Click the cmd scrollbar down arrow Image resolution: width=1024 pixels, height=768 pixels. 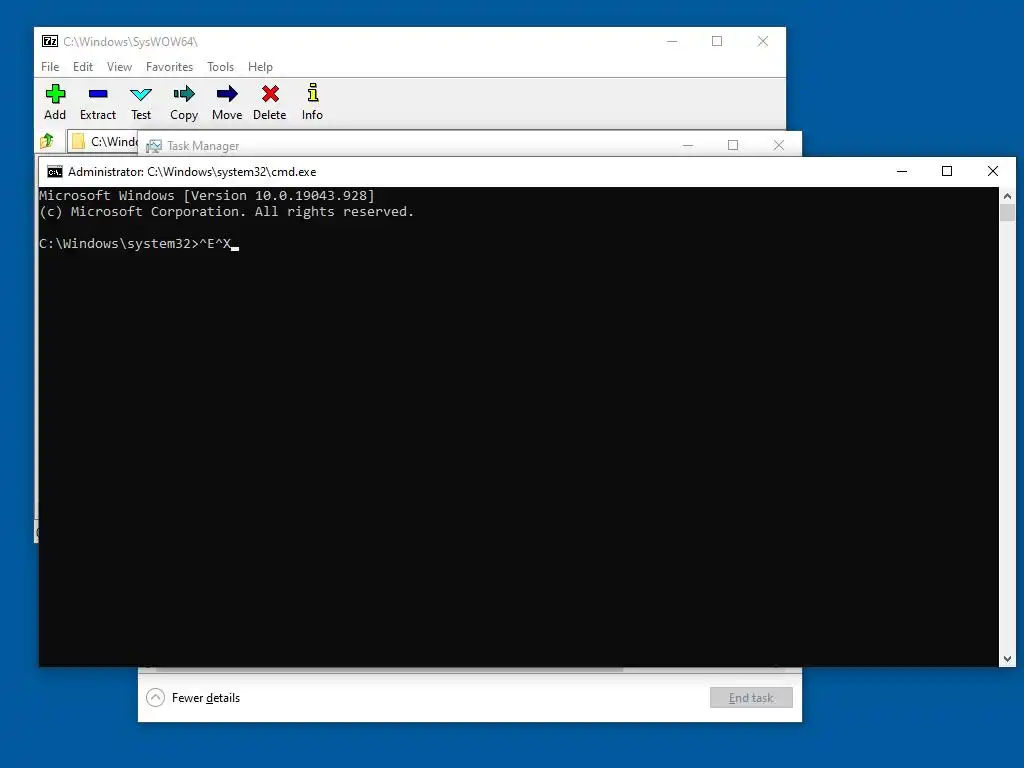pos(1007,659)
